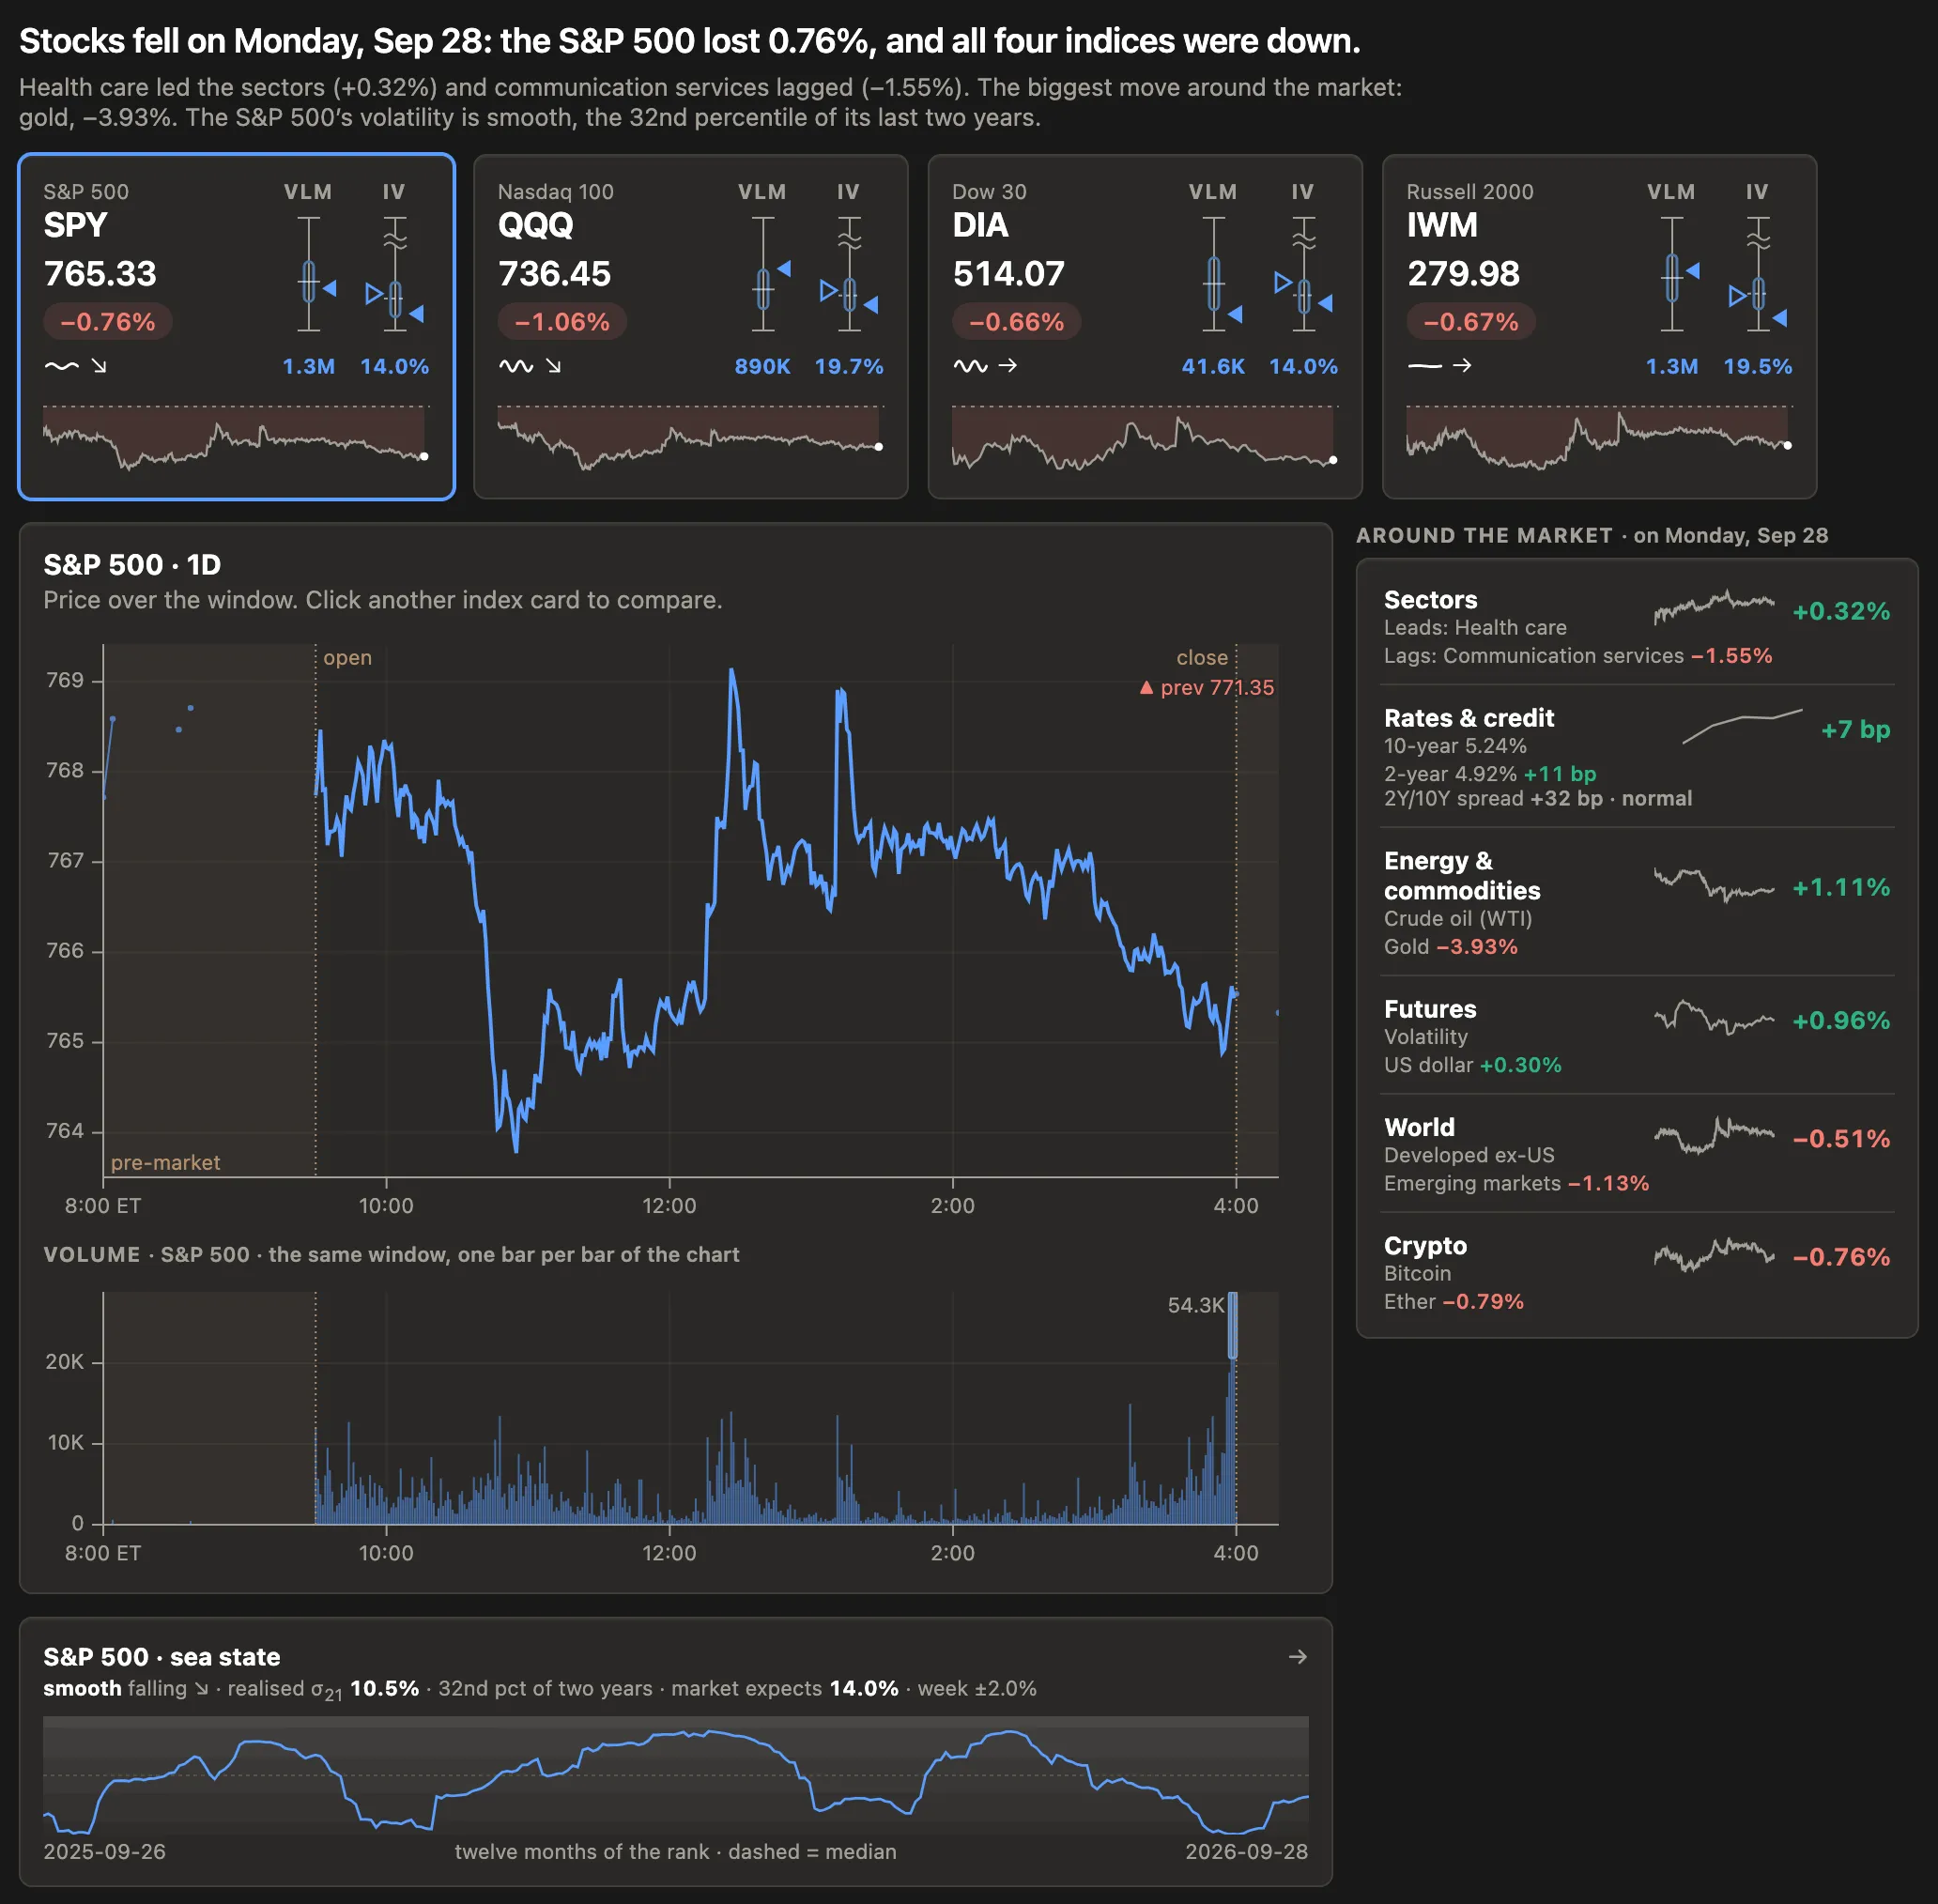The width and height of the screenshot is (1938, 1904).
Task: Click the QQQ VLM gauge icon
Action: click(x=768, y=274)
